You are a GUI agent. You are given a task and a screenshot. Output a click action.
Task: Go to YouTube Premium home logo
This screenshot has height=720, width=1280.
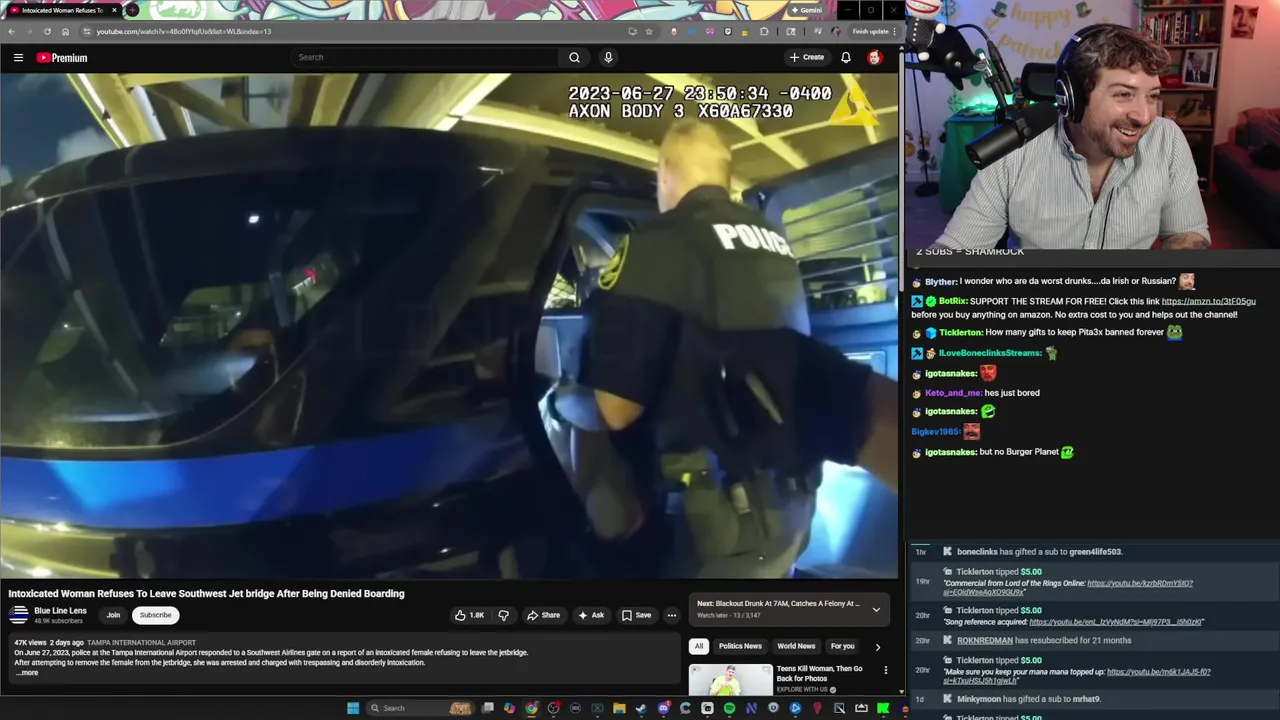click(x=62, y=58)
